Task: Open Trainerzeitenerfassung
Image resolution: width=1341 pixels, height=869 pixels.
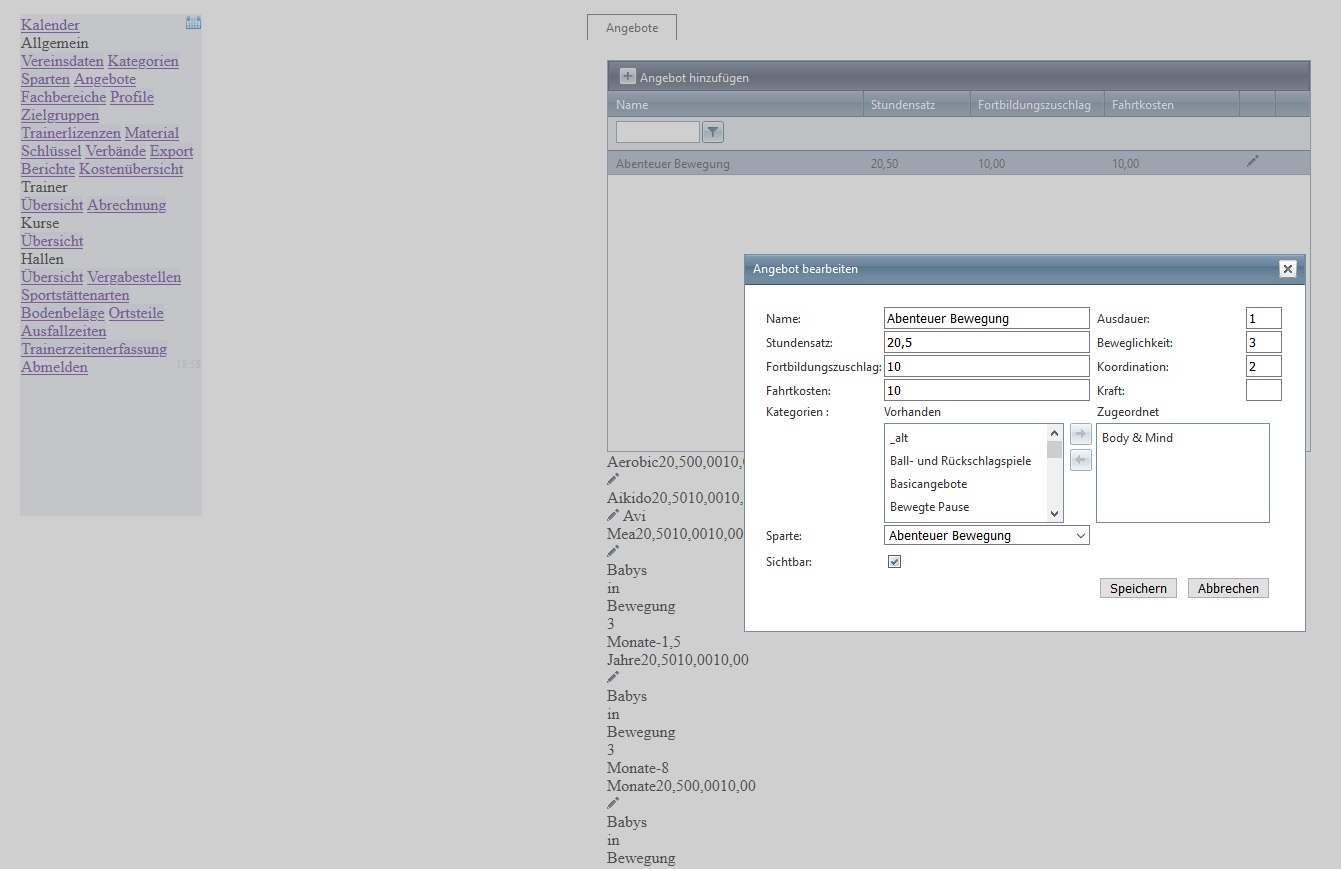Action: pos(94,349)
